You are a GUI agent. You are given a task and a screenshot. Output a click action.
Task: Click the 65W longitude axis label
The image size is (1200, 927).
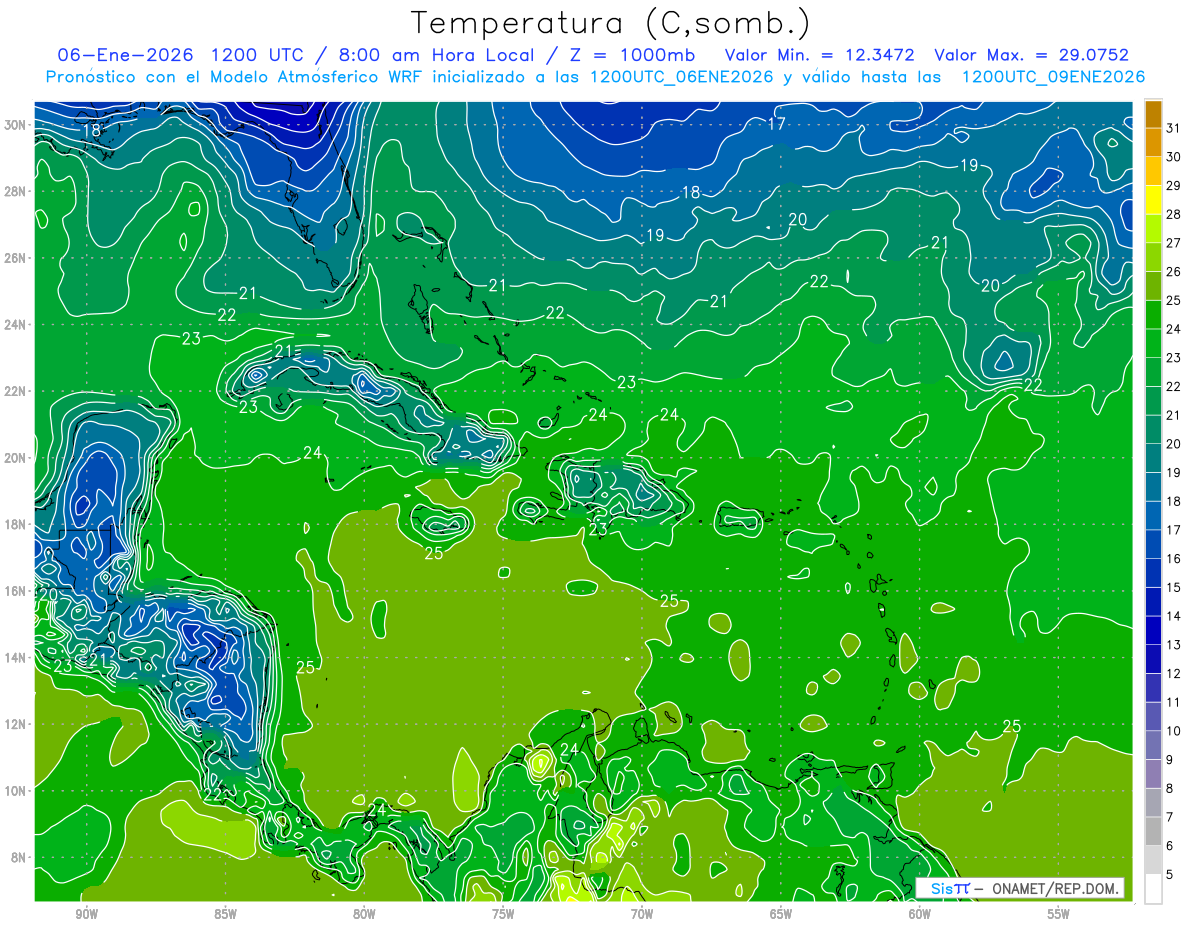click(781, 914)
